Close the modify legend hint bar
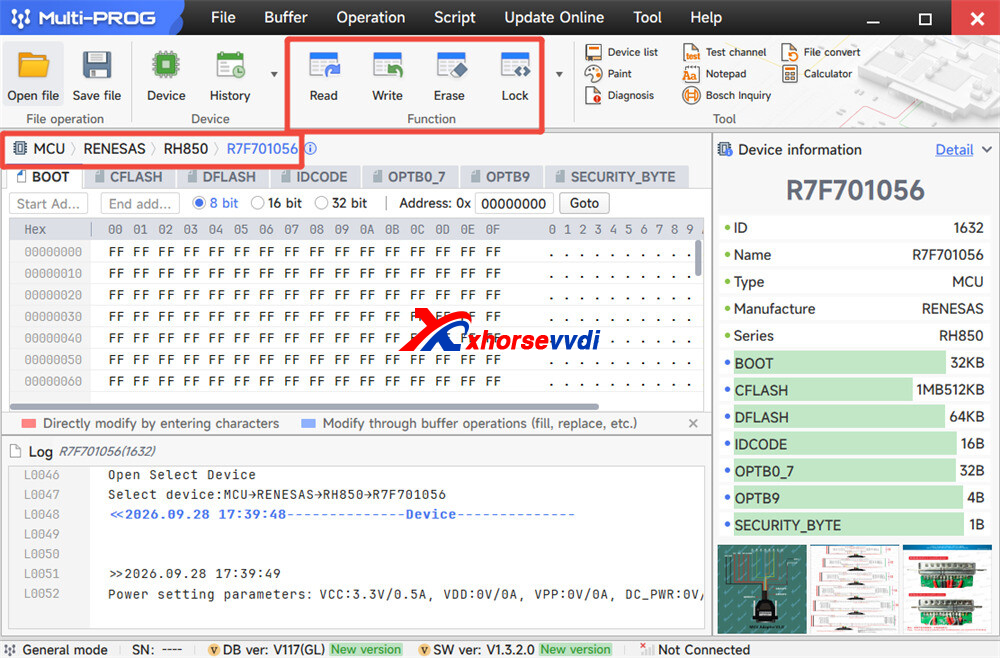This screenshot has width=1000, height=658. point(693,423)
